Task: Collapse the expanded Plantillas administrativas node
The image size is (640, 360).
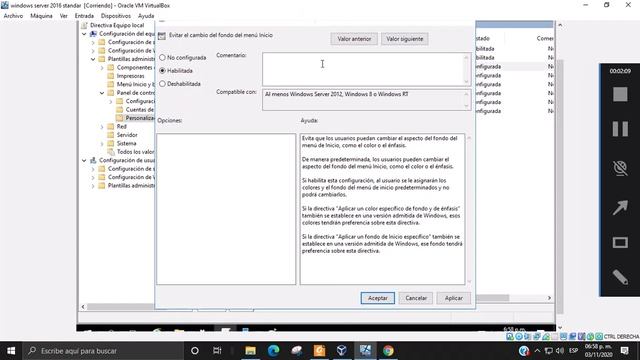Action: [93, 59]
